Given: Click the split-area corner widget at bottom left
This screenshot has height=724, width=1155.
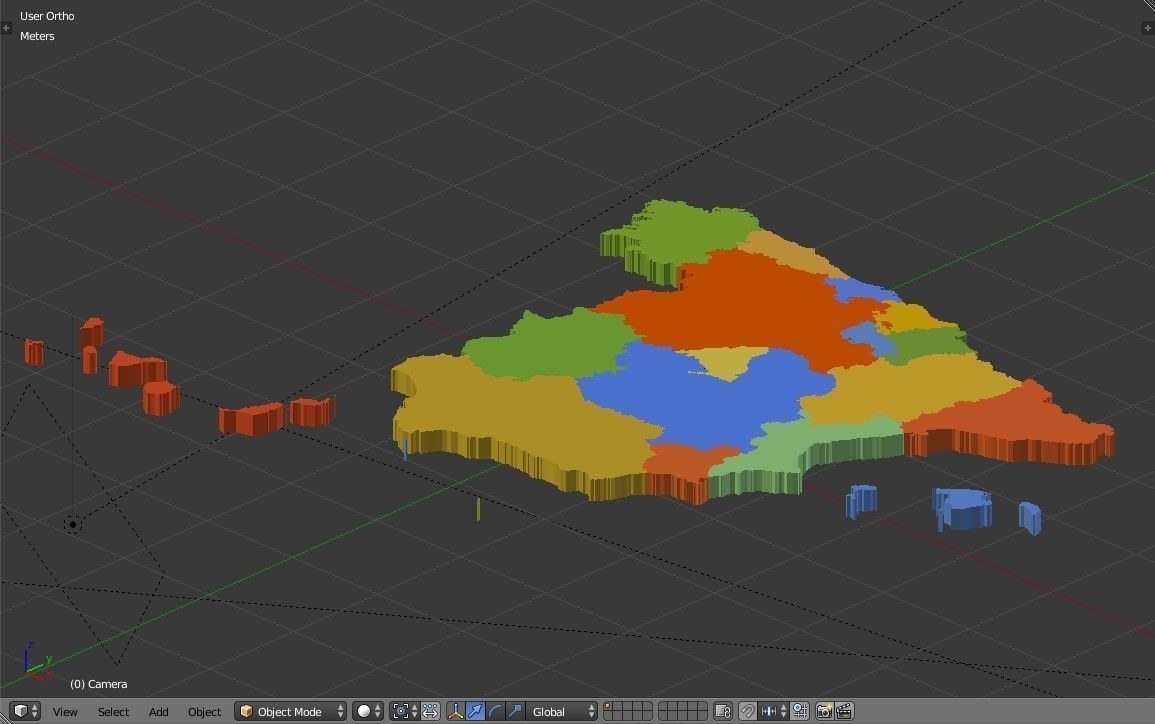Looking at the screenshot, I should tap(4, 719).
